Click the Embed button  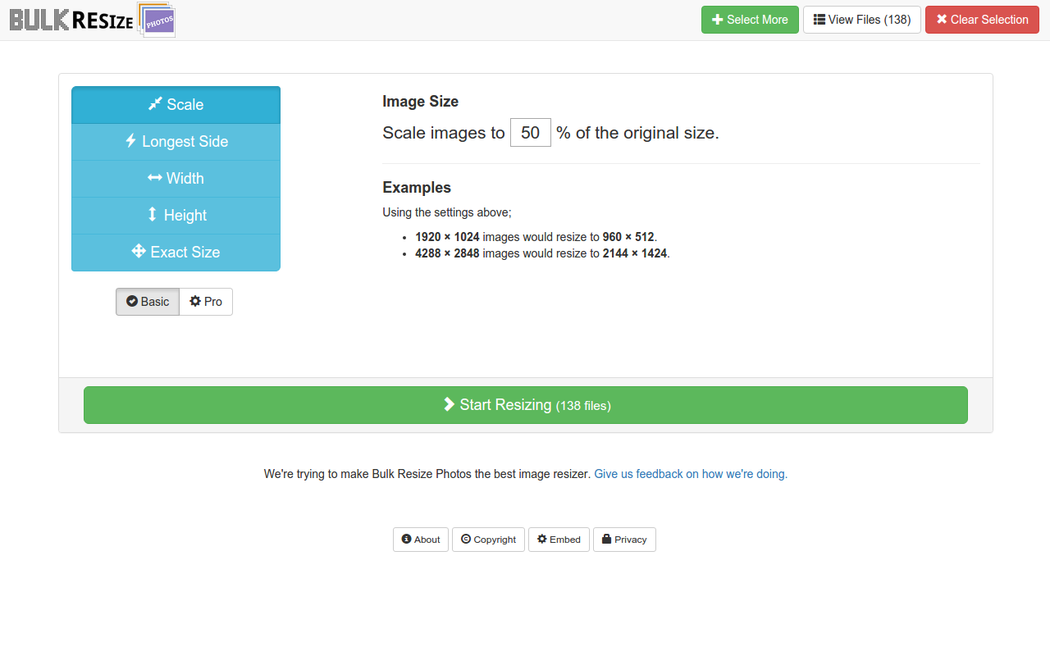[x=558, y=539]
